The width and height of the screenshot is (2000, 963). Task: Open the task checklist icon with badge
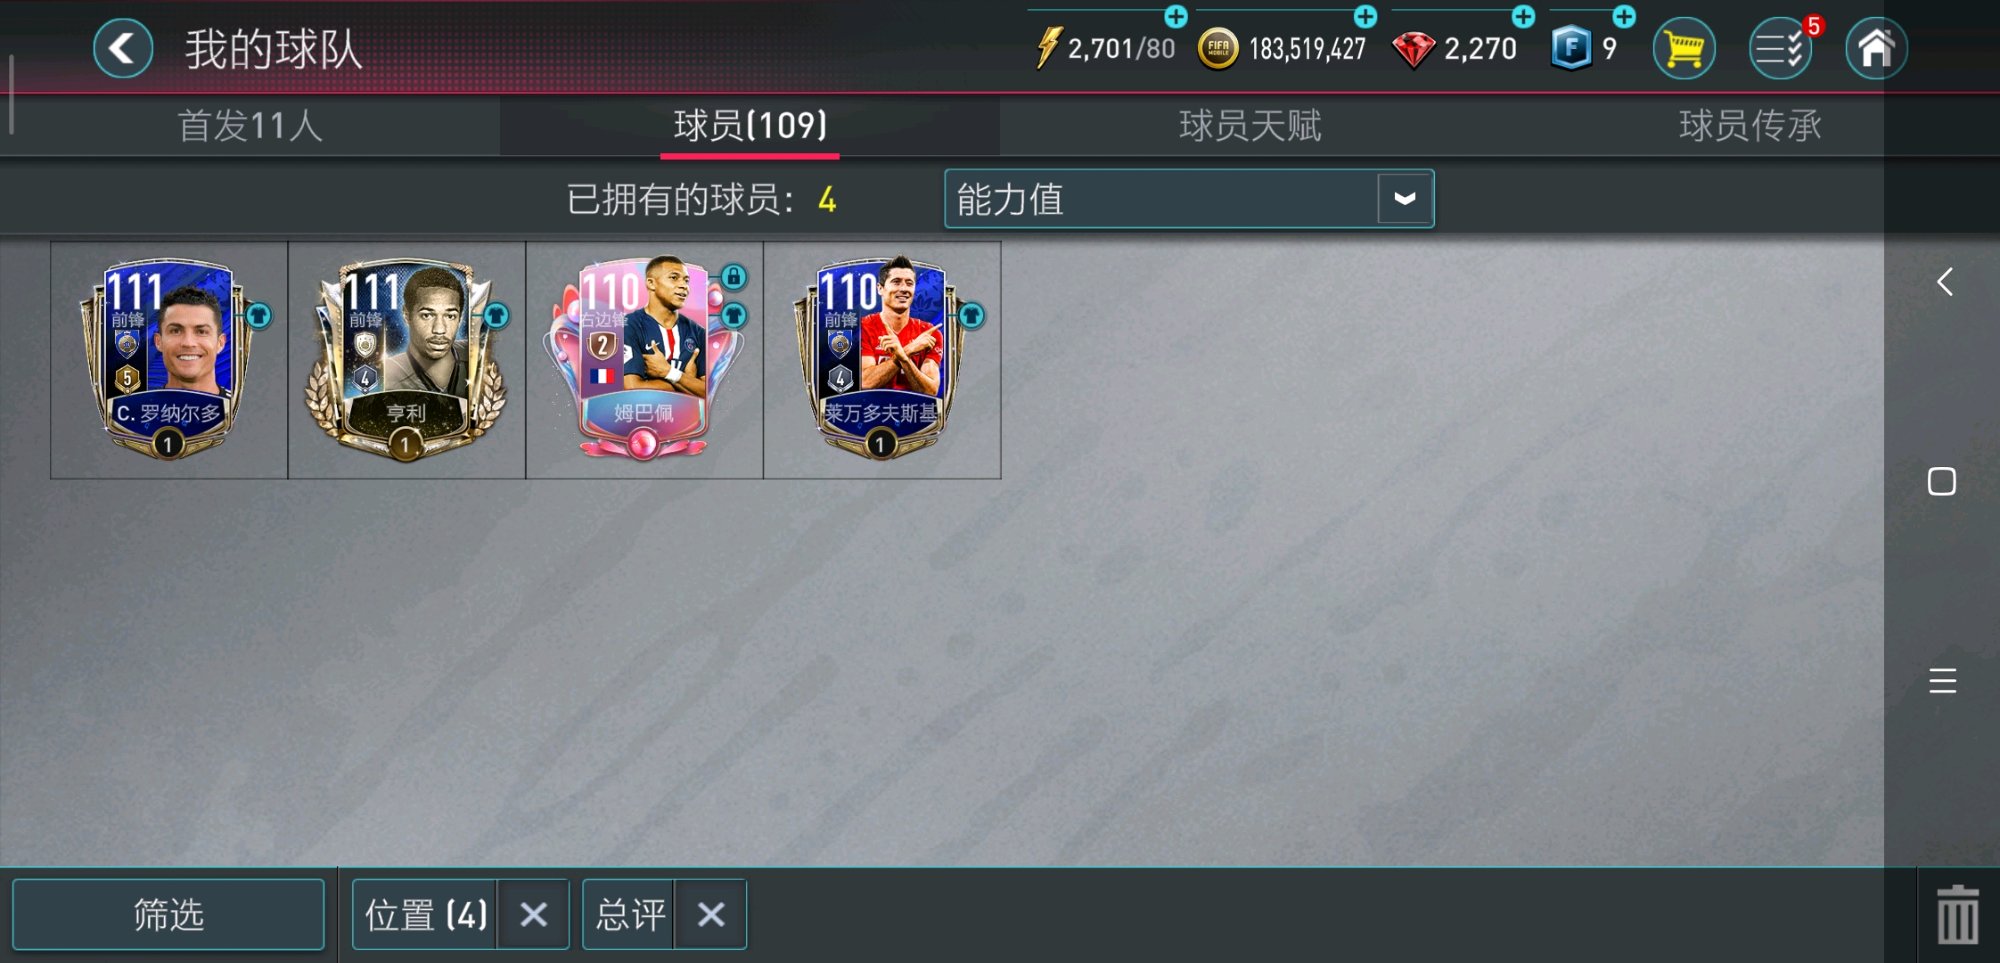coord(1781,48)
